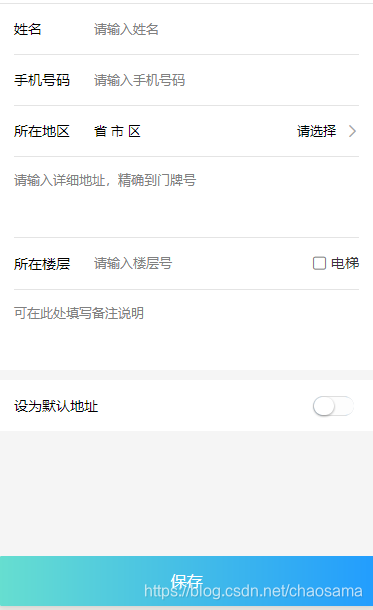
Task: Click the 省 province text
Action: click(100, 131)
